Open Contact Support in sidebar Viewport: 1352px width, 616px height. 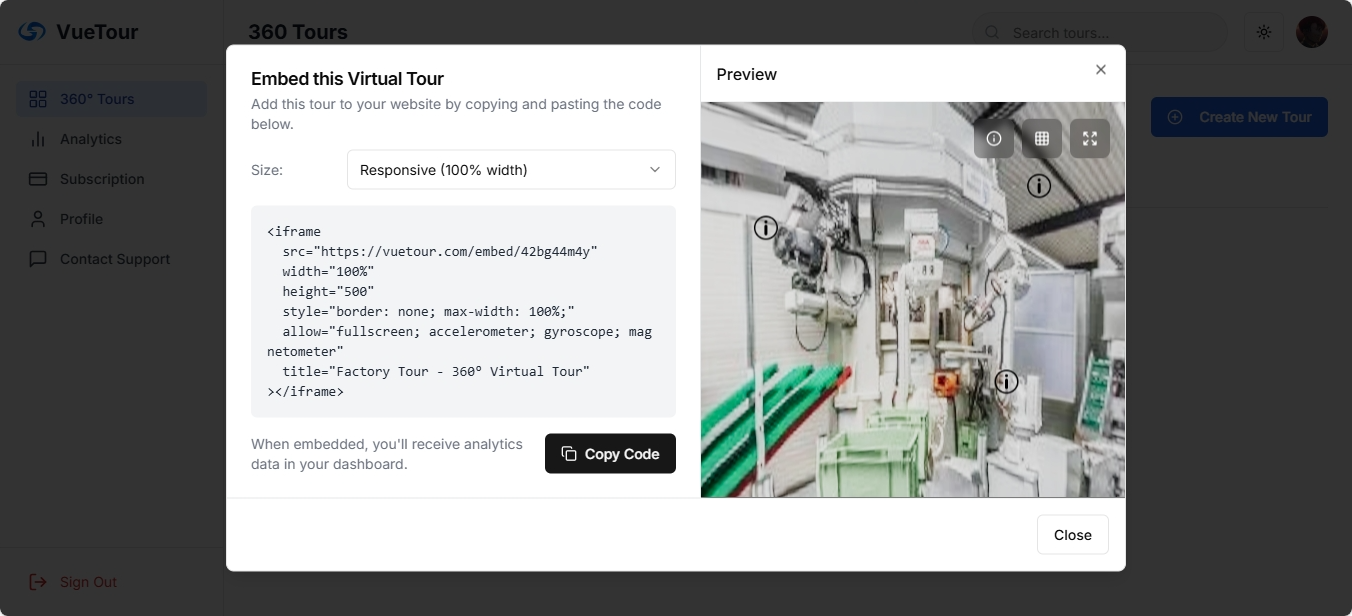[x=111, y=259]
